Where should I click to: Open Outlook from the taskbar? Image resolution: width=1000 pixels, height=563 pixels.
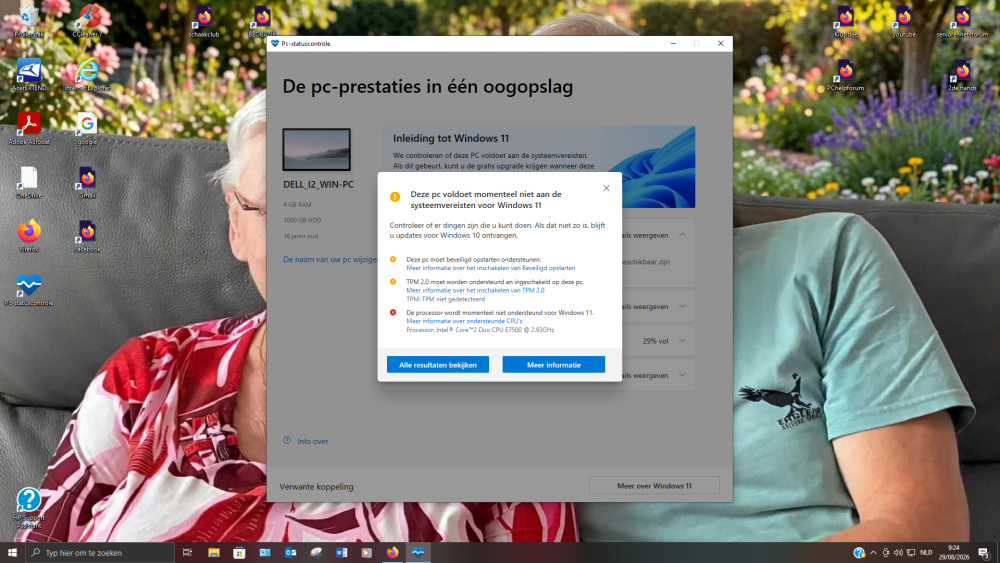290,553
